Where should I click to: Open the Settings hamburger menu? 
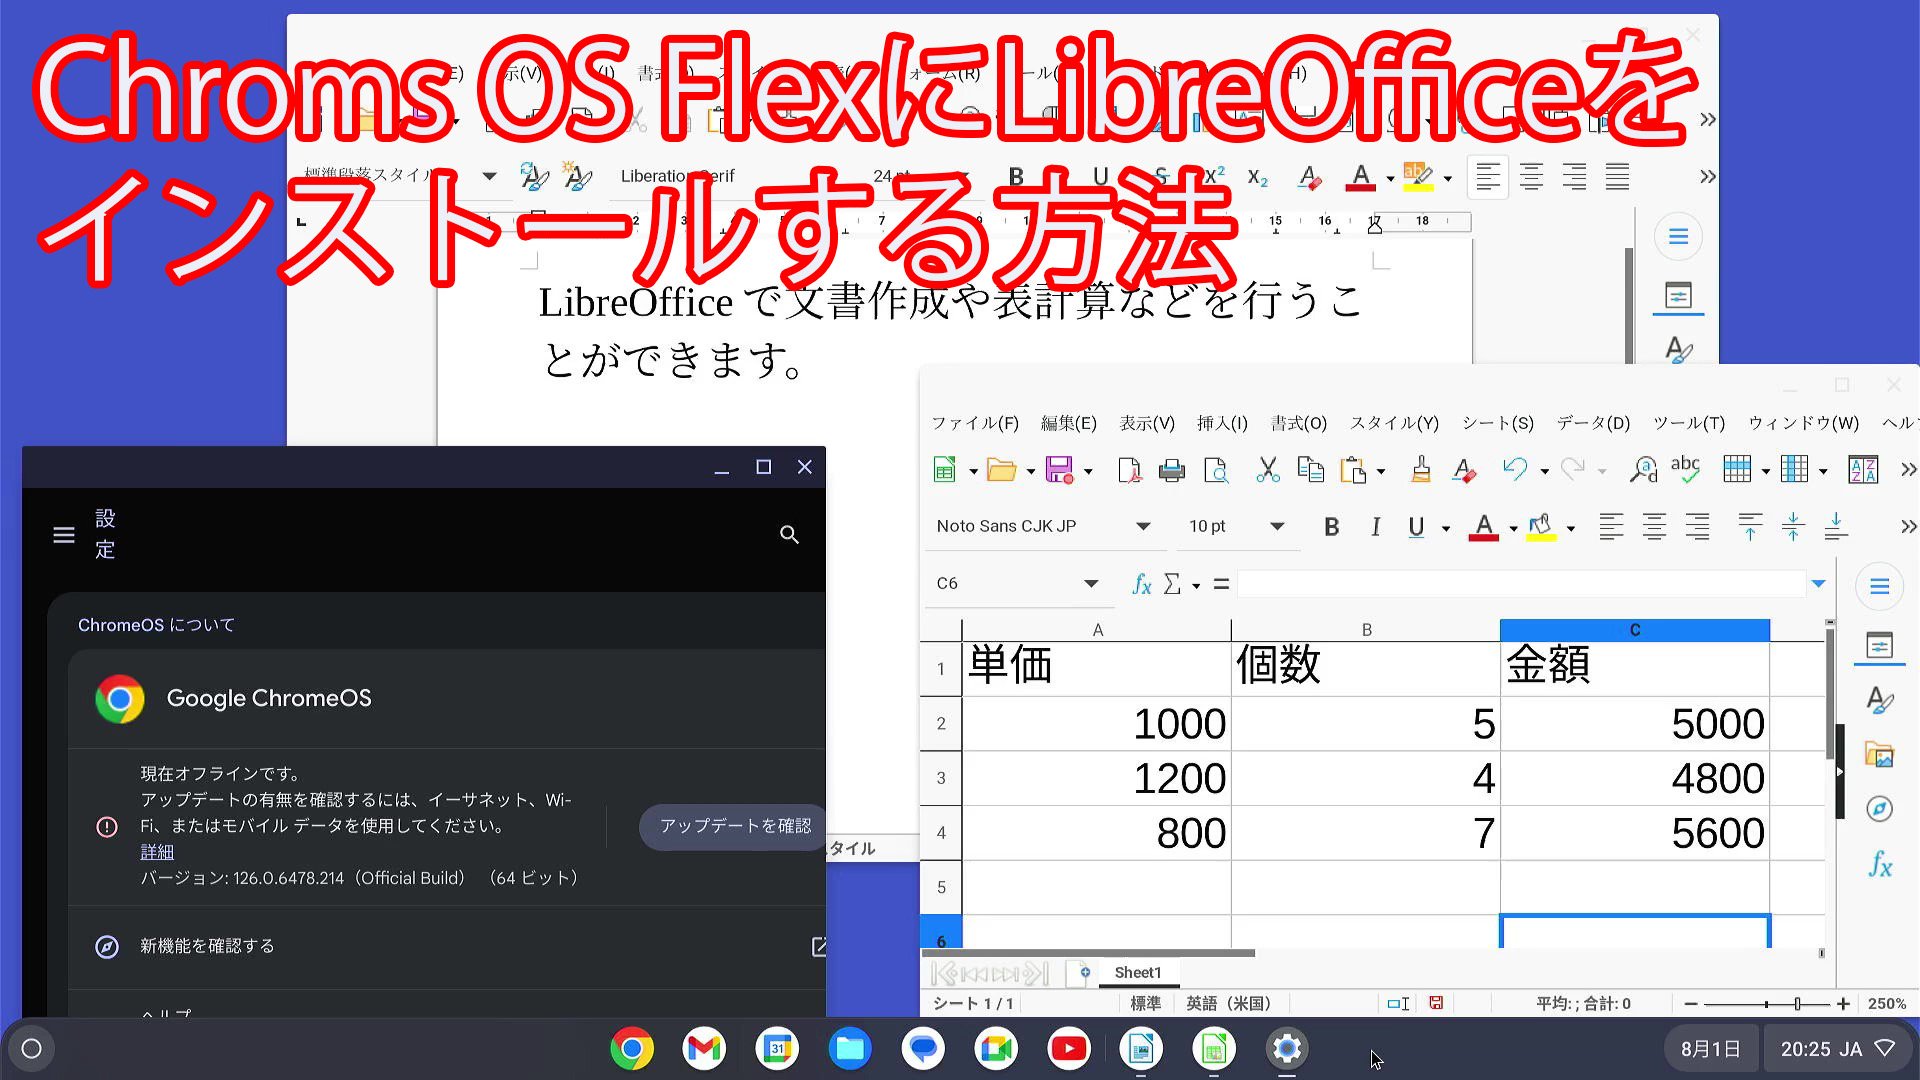pyautogui.click(x=64, y=535)
